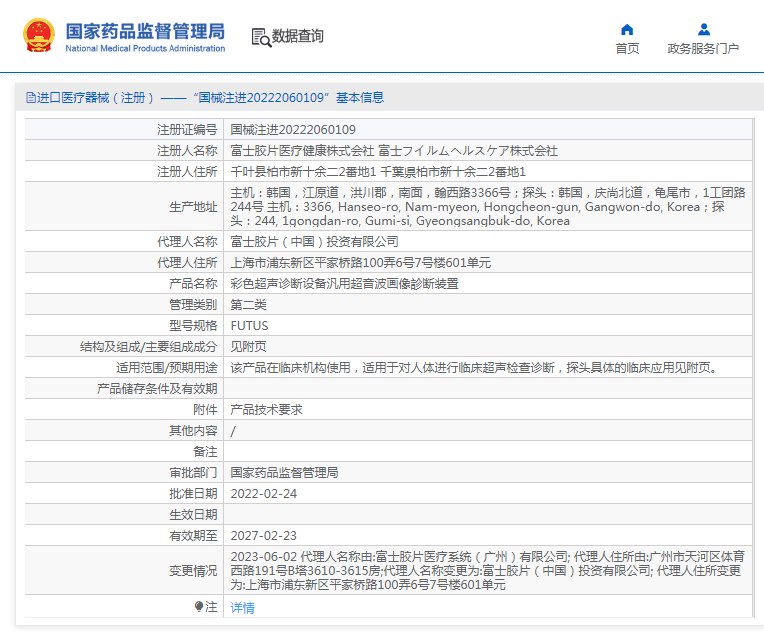Click the 适用范围/预期用途 label
764x632 pixels.
coord(167,367)
